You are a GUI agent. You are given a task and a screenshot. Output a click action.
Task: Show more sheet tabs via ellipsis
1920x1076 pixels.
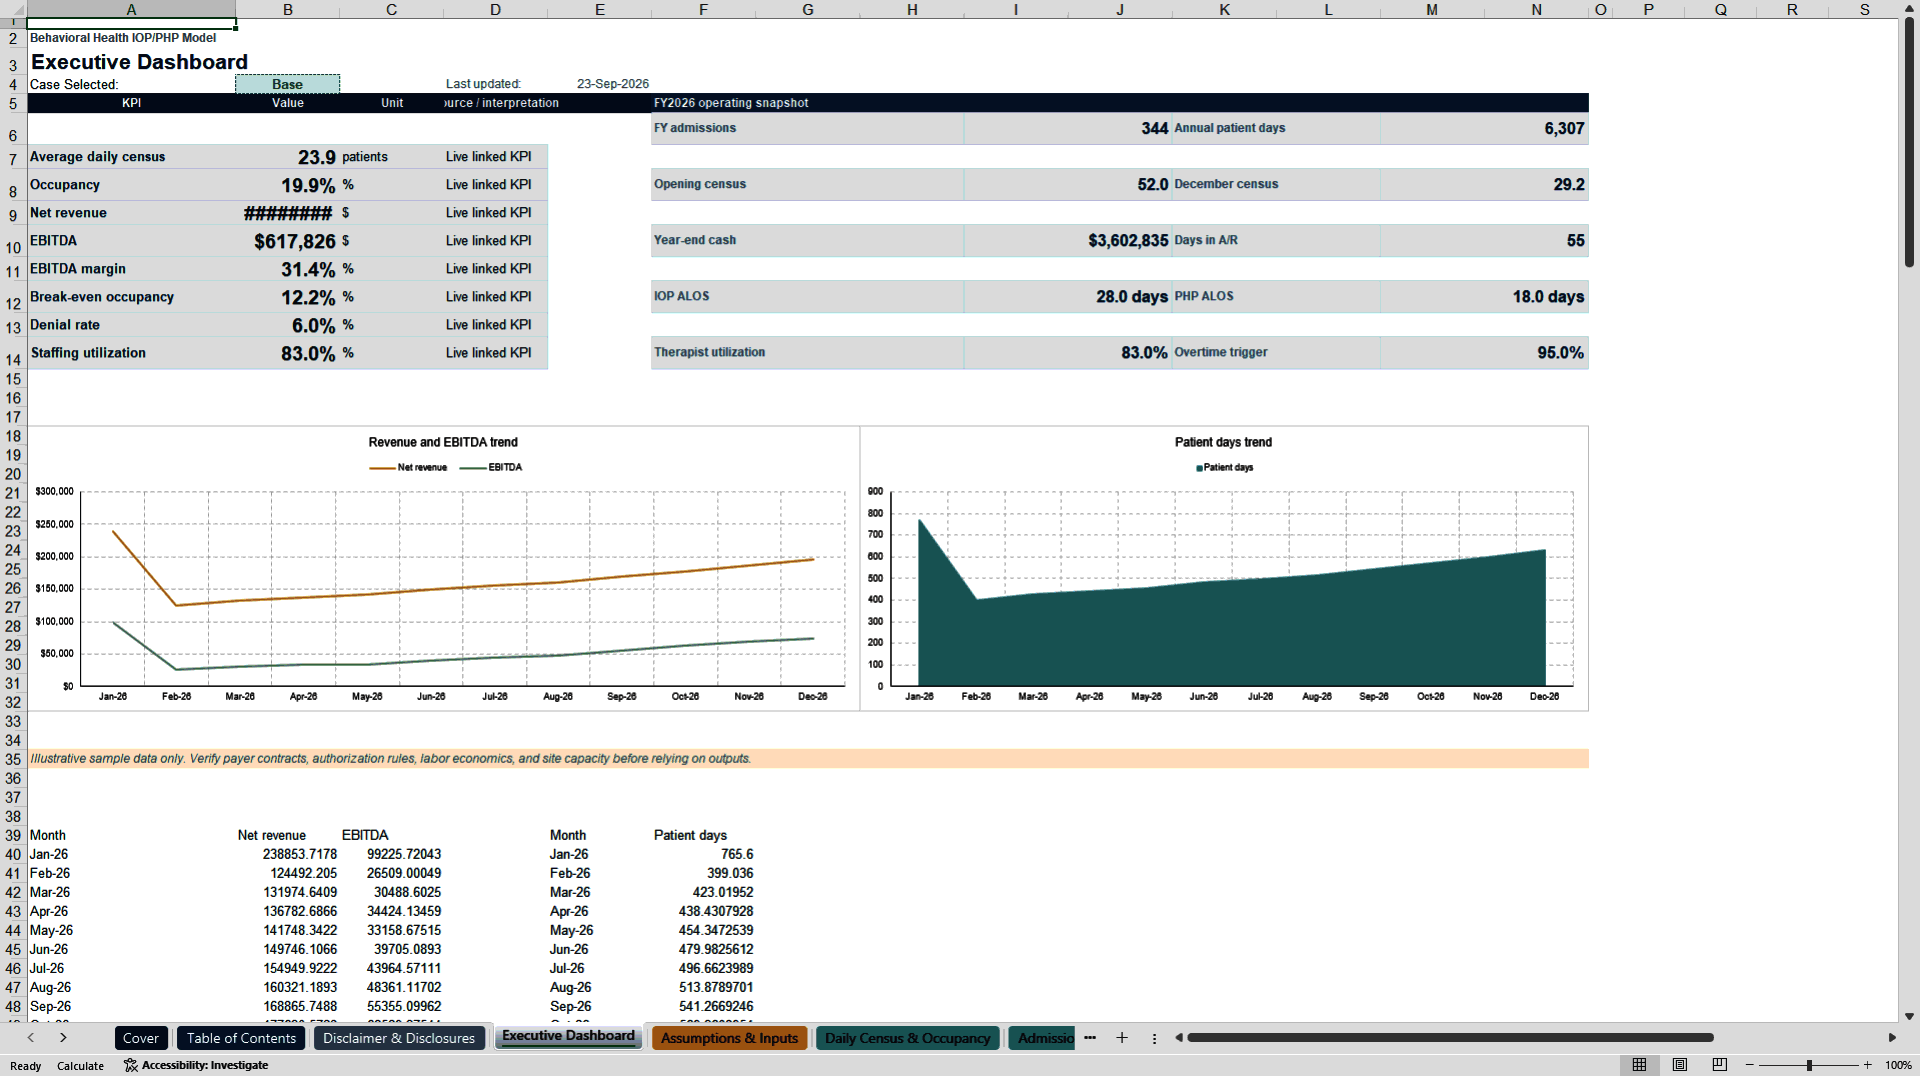click(1090, 1038)
